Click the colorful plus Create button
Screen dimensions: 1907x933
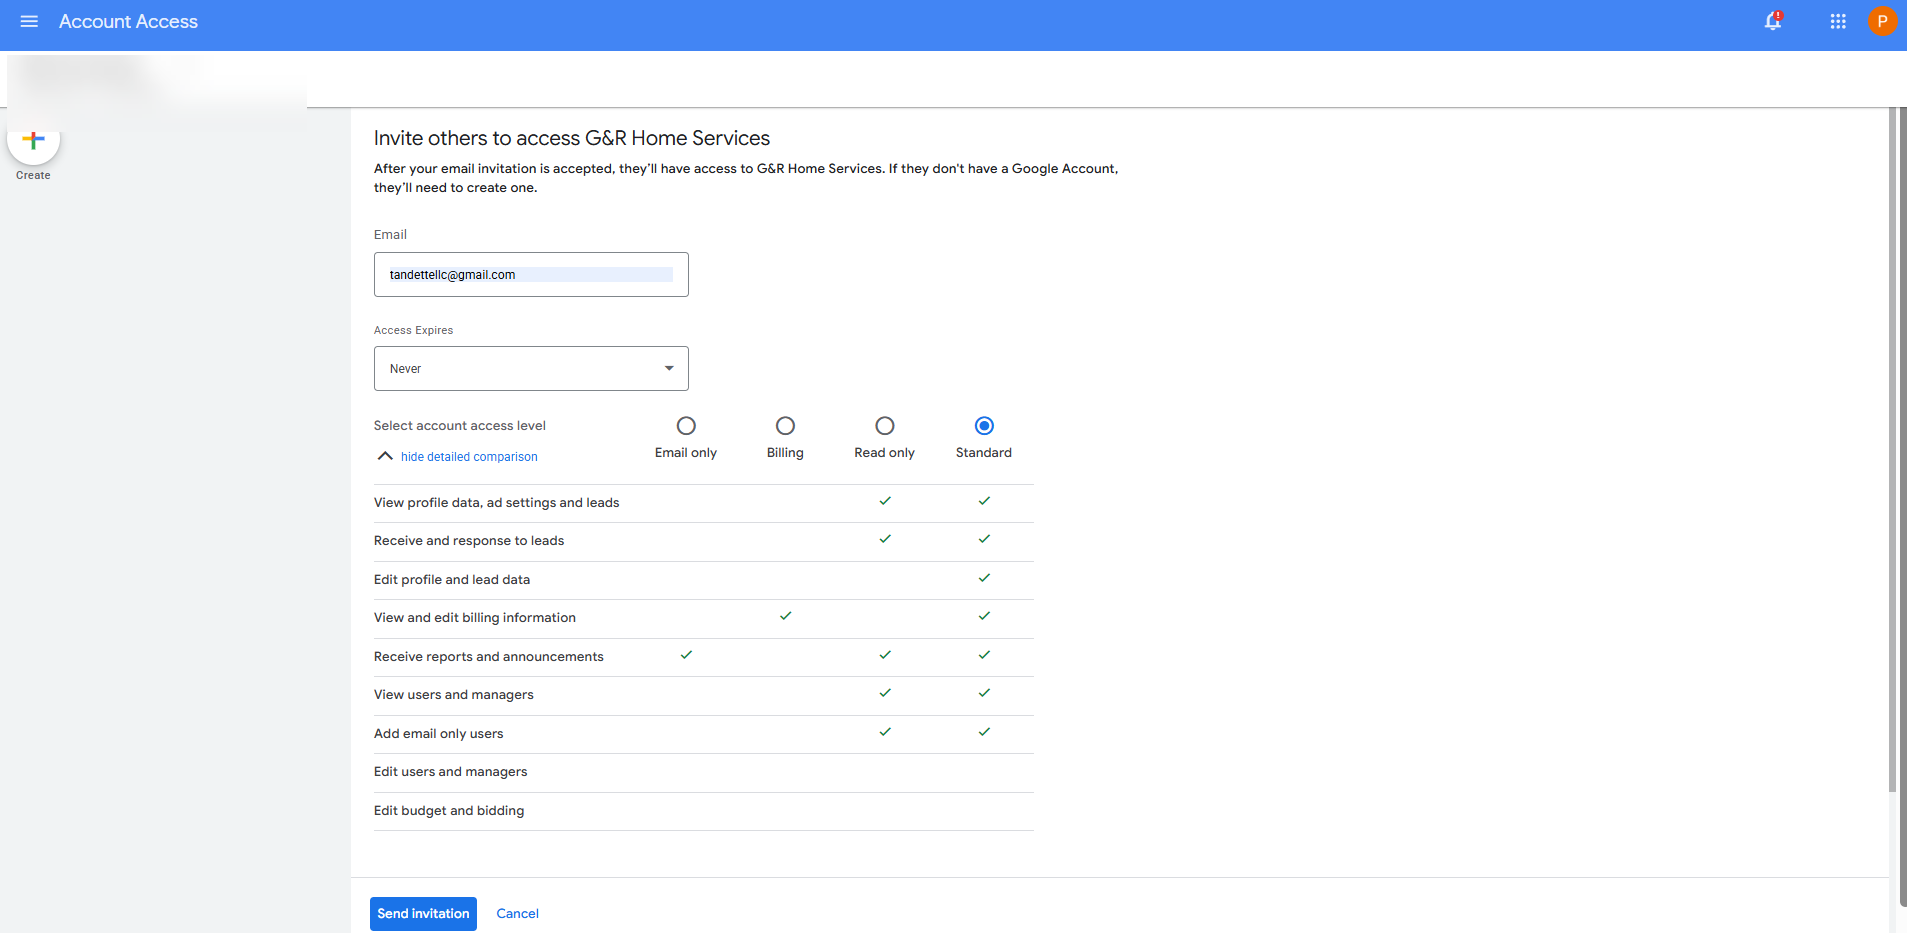[x=33, y=141]
